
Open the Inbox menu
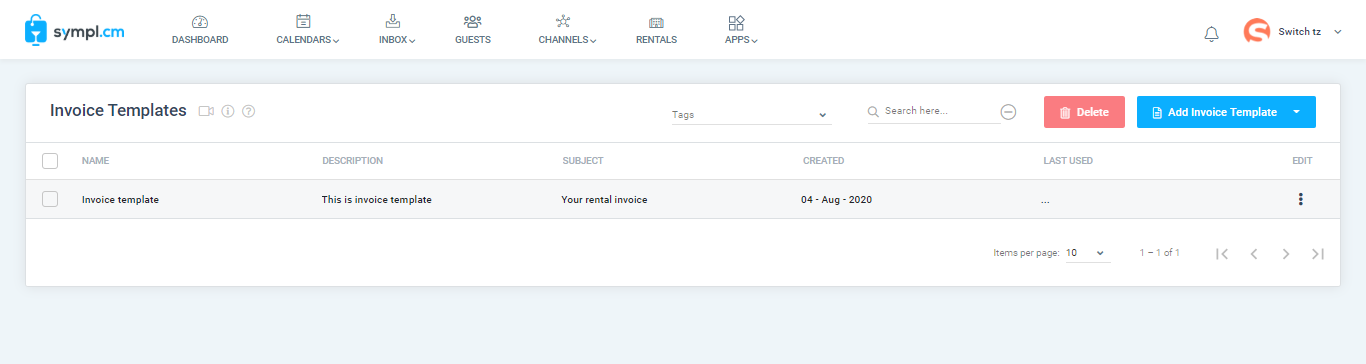[397, 29]
